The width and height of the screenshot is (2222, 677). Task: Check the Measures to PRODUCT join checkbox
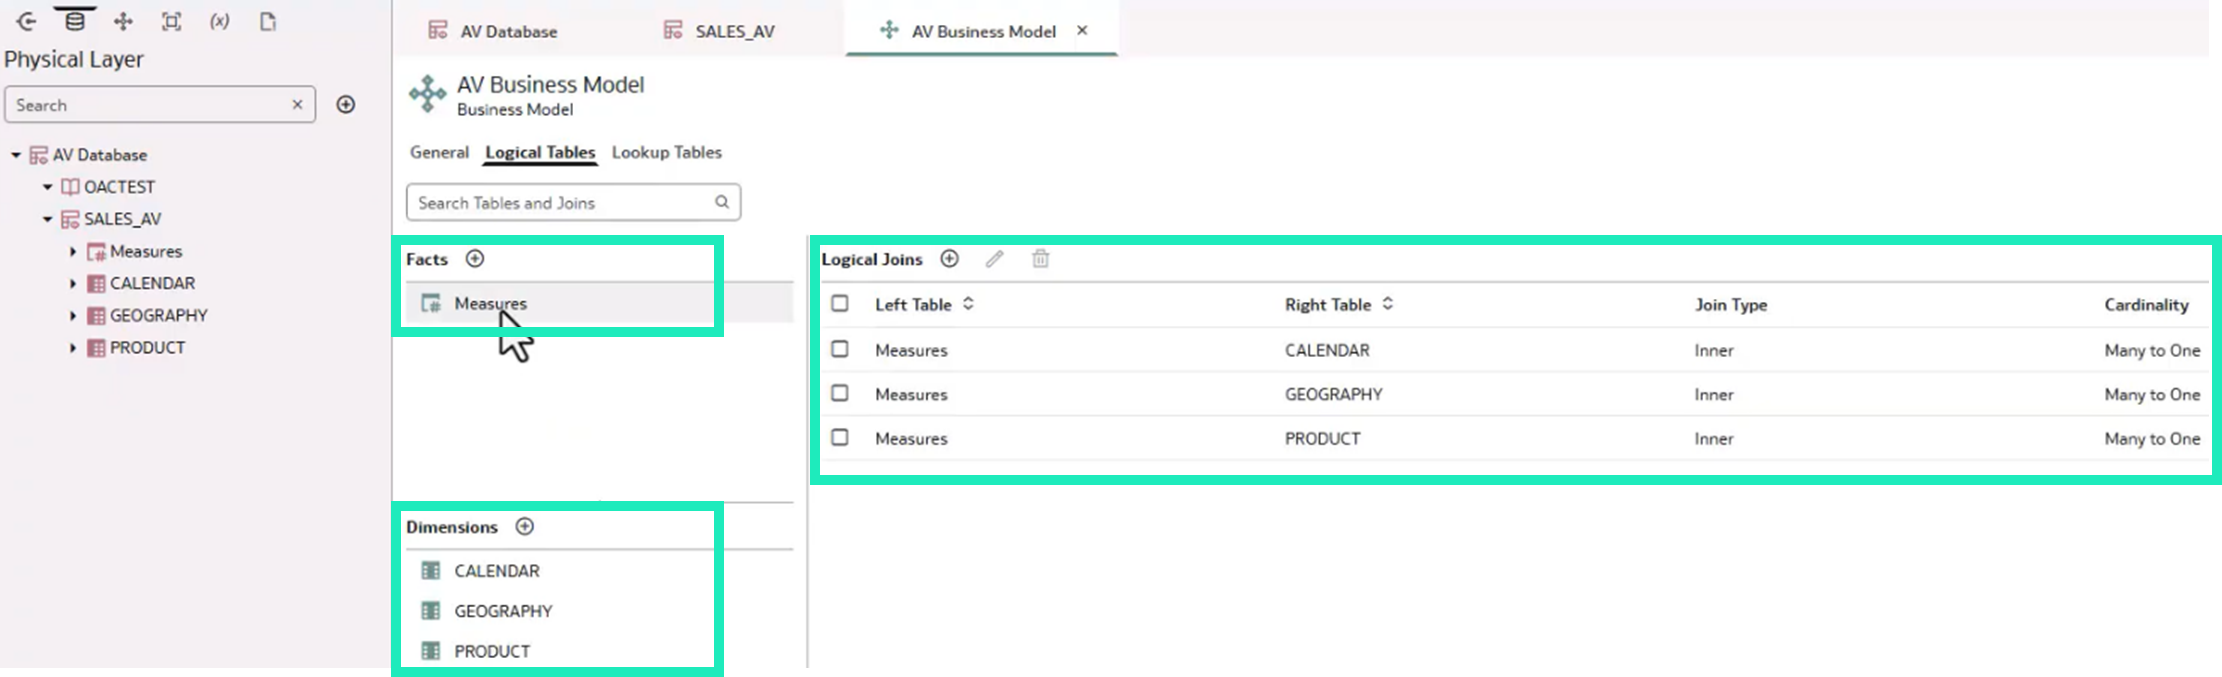point(840,437)
